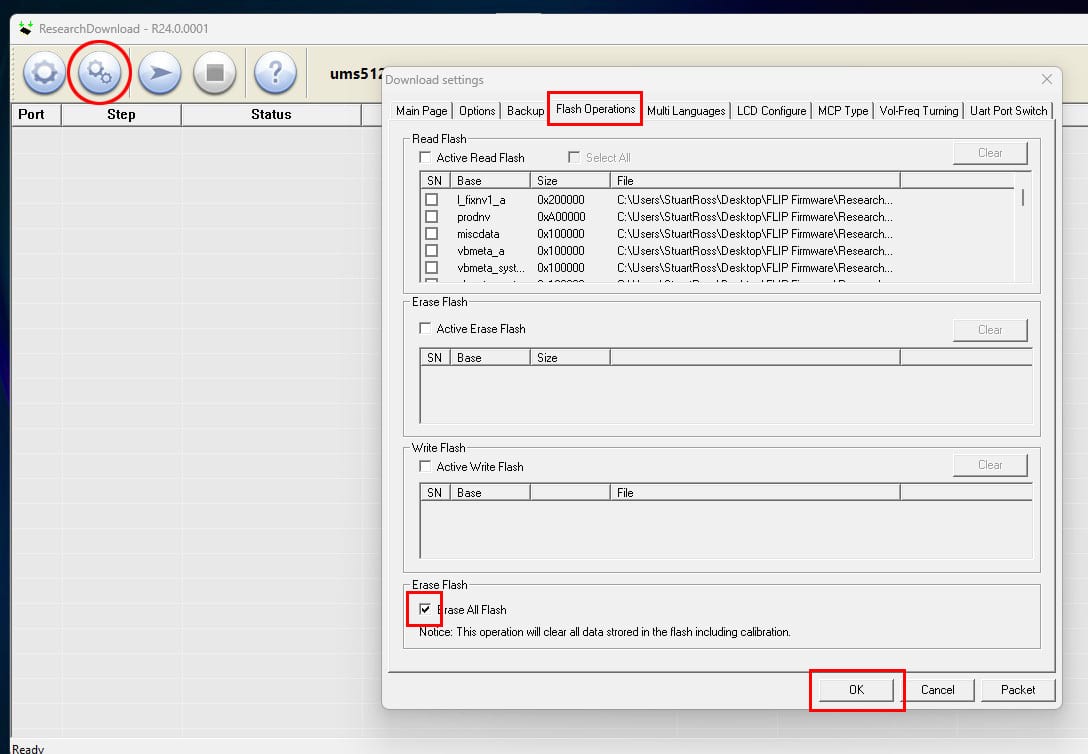Check the prodnv partition checkbox
This screenshot has height=754, width=1088.
[432, 216]
